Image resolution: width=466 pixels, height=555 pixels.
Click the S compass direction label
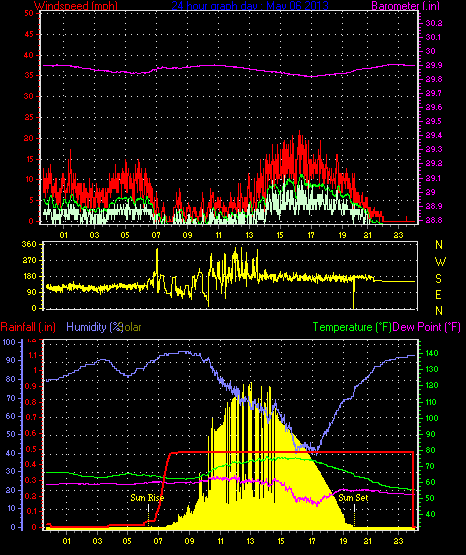438,279
